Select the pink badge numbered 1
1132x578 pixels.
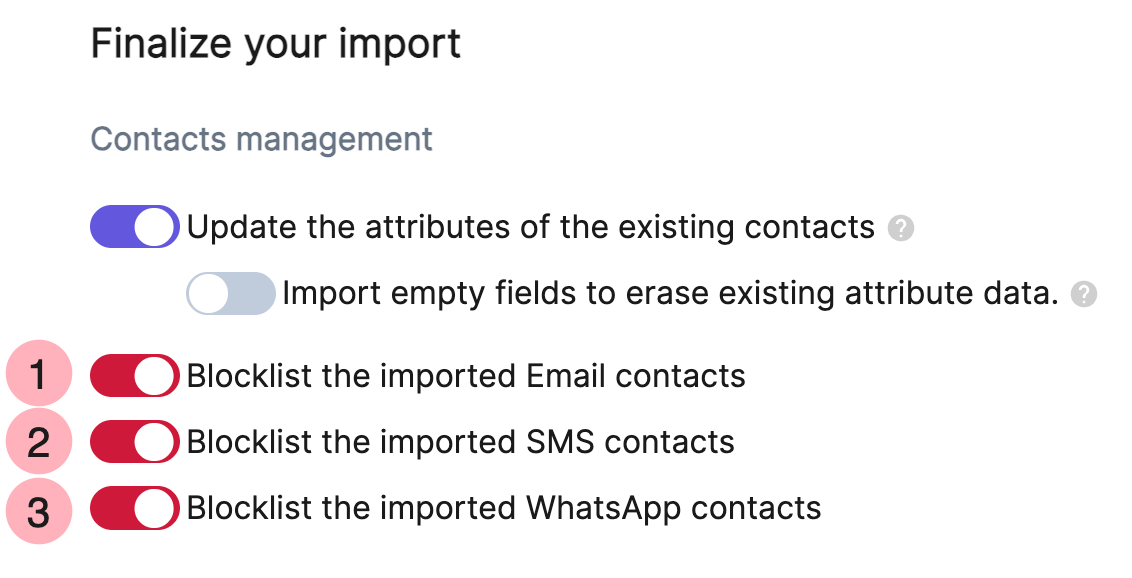pos(38,375)
